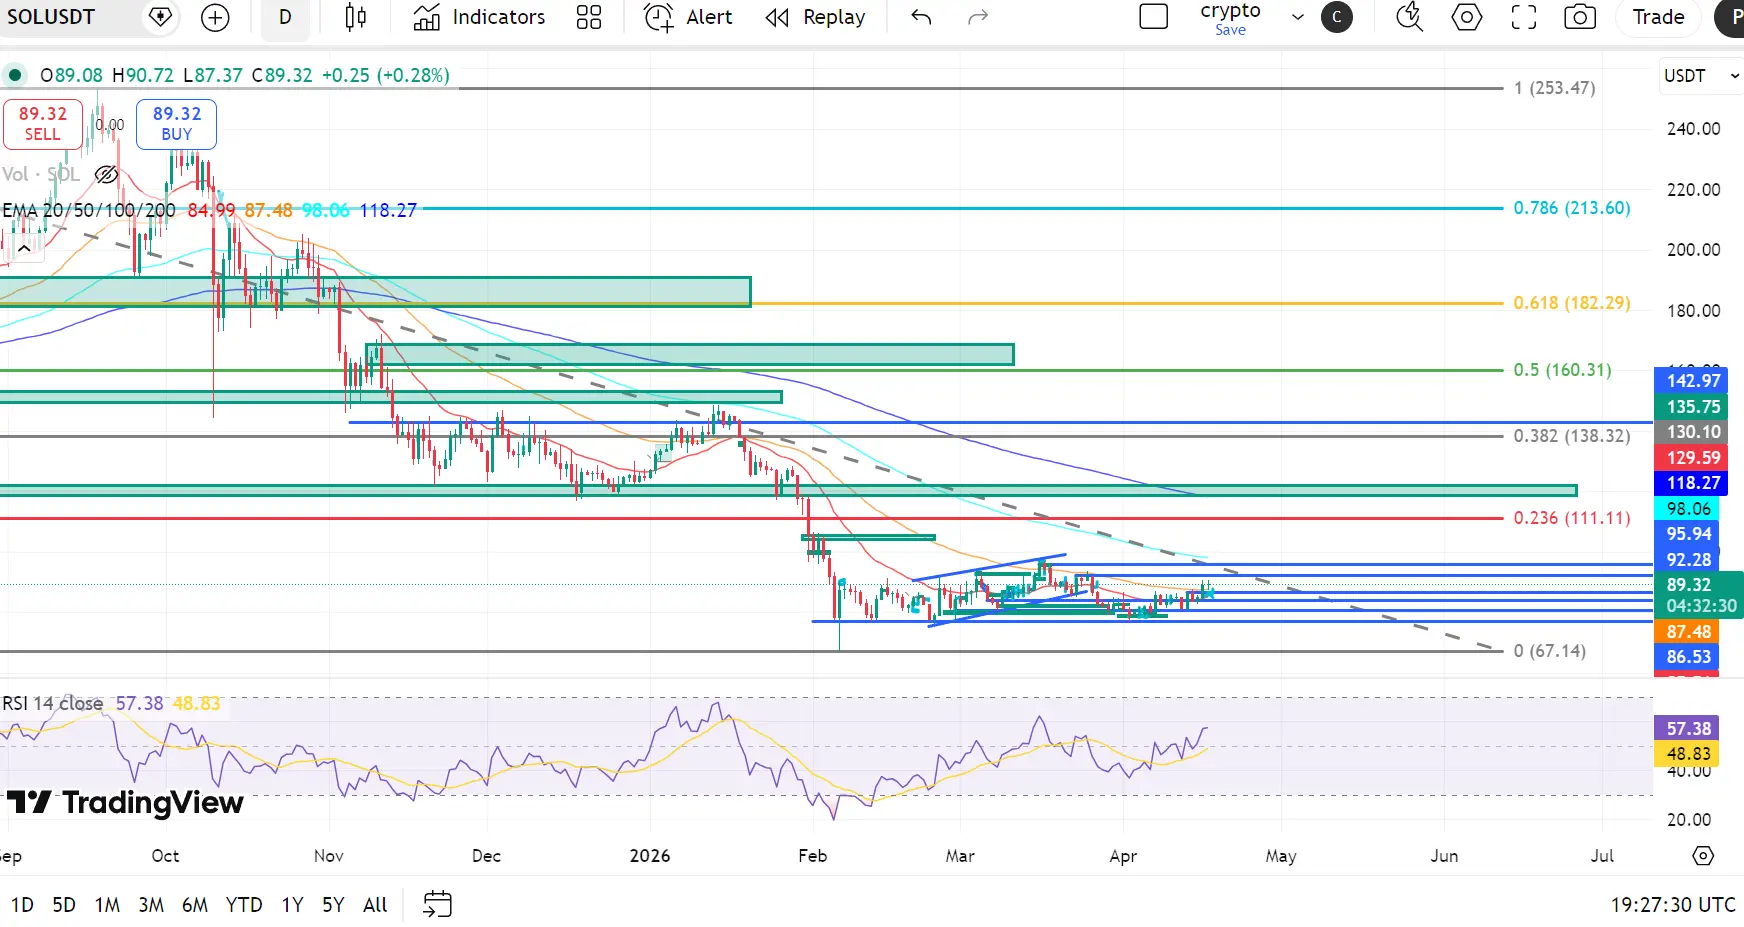Expand the crypto layout dropdown arrow

point(1297,17)
